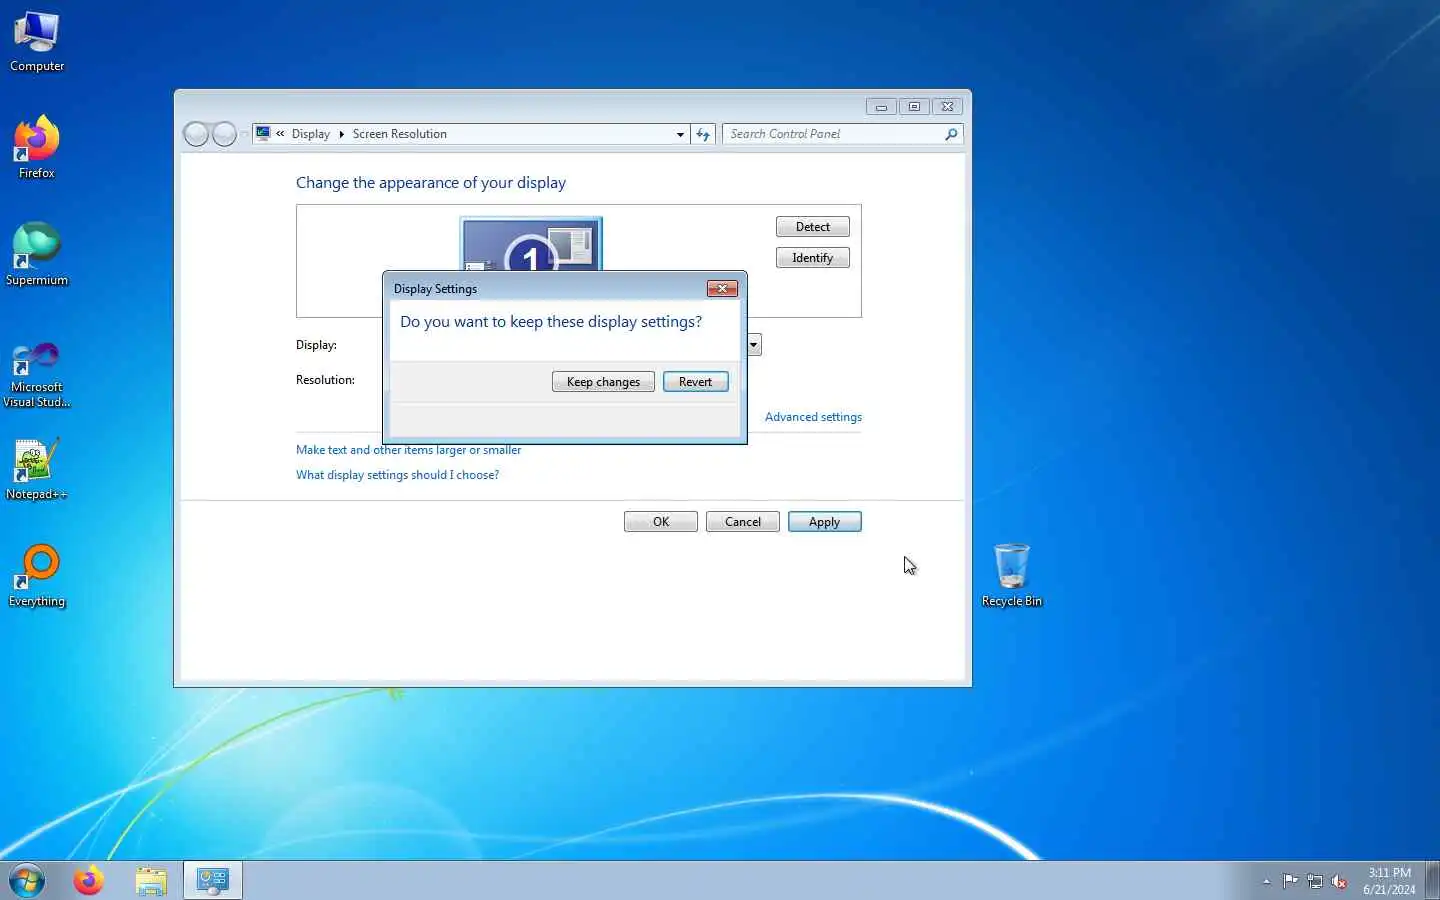Launch the Notepad++ desktop shortcut

pos(37,469)
